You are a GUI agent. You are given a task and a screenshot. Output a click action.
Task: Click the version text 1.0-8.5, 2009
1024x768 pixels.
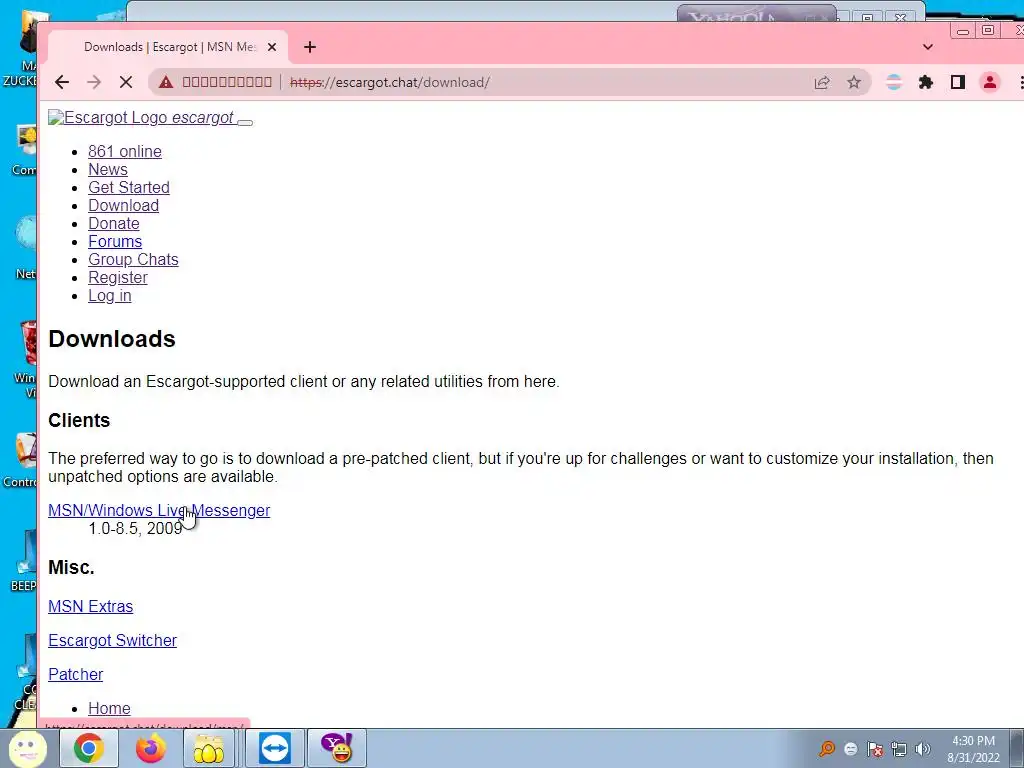click(135, 528)
